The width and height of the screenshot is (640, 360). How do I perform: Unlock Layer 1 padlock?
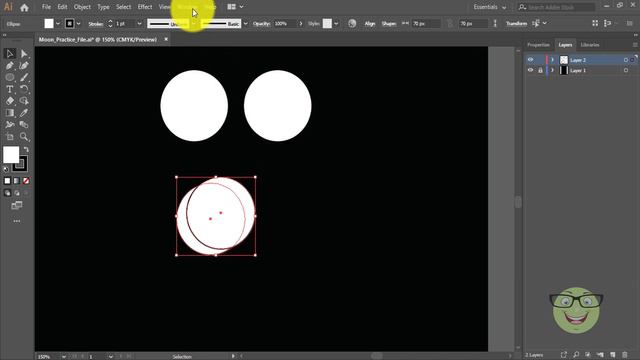tap(540, 70)
